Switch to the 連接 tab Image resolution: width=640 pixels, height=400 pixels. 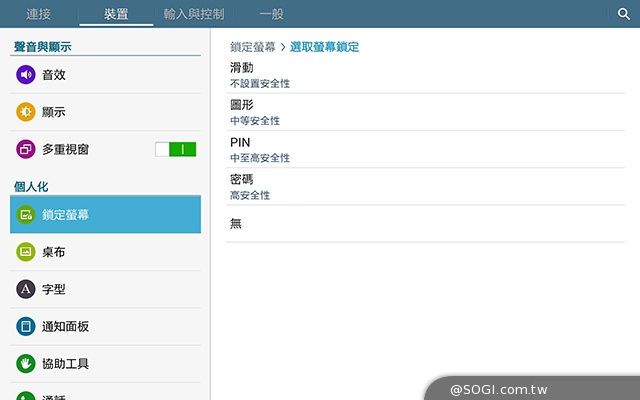coord(39,14)
